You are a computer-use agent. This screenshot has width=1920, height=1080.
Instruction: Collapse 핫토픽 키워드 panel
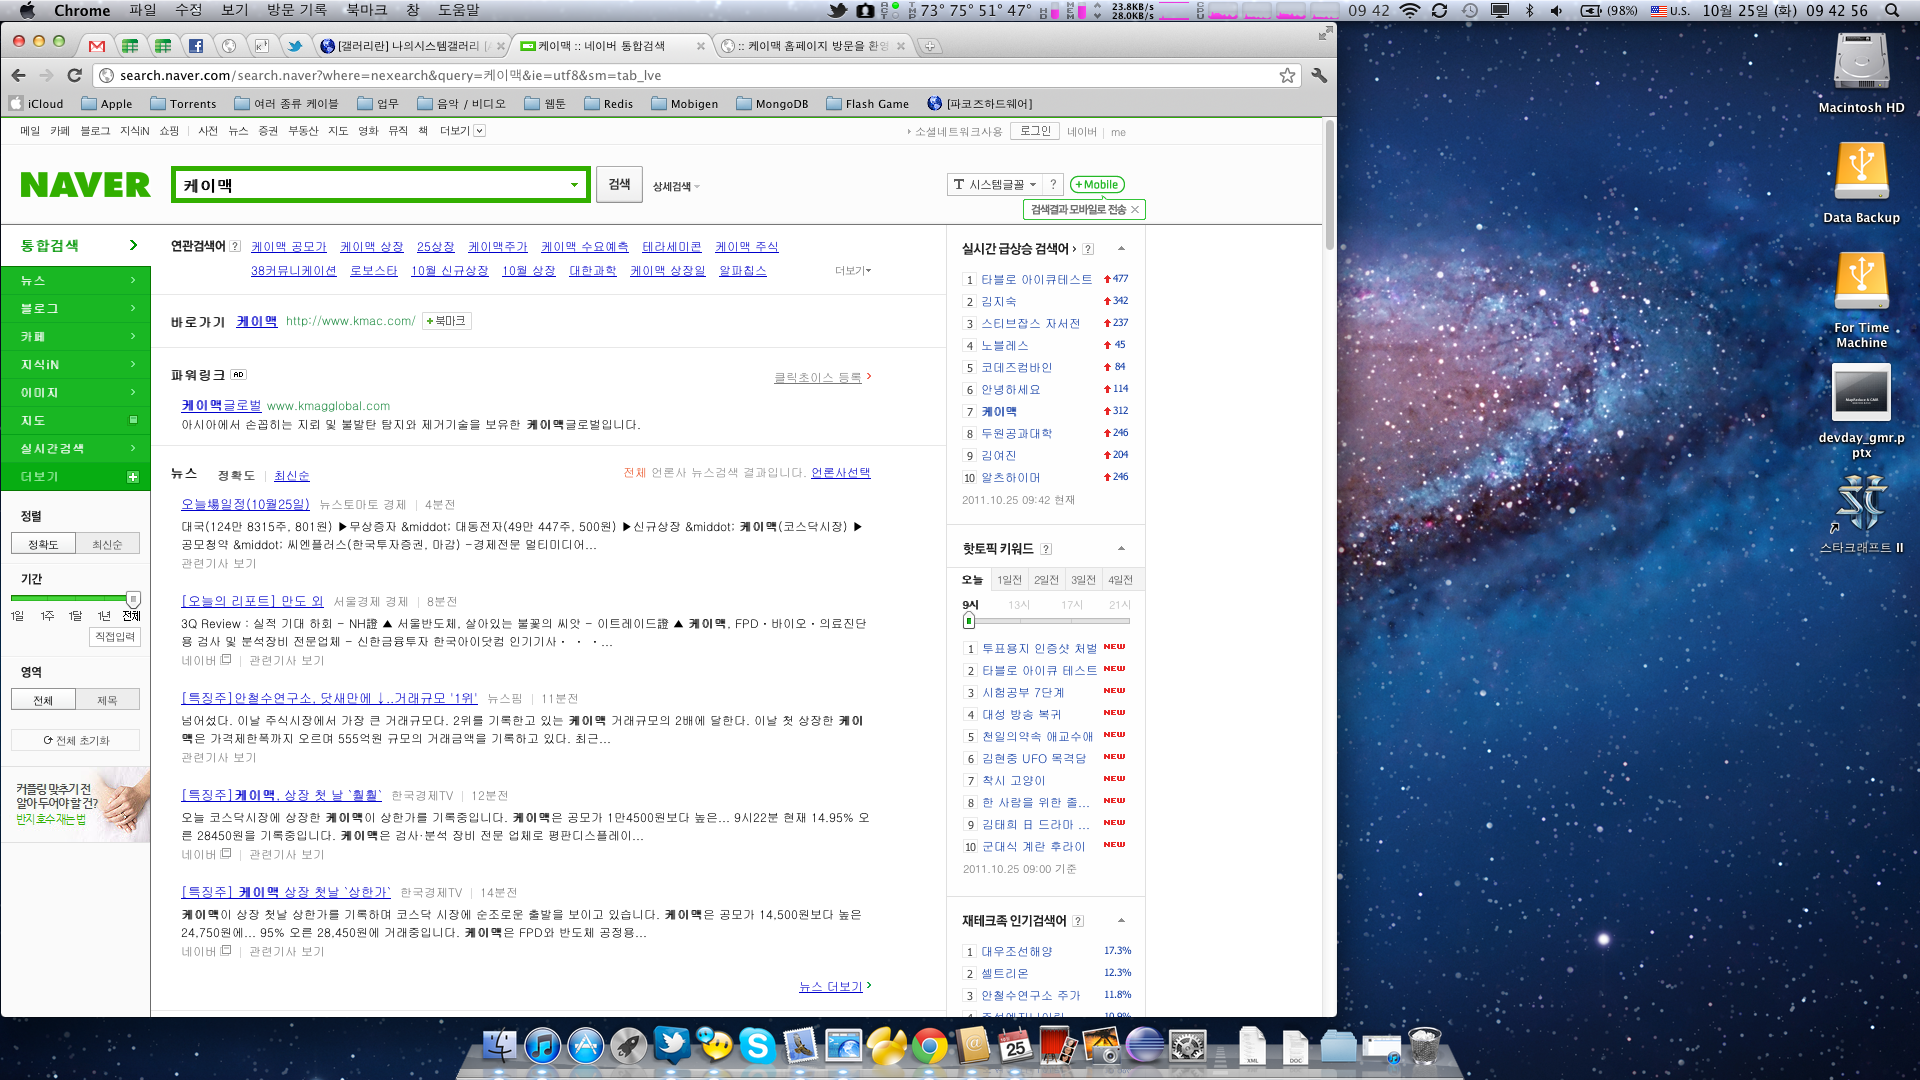click(1121, 548)
